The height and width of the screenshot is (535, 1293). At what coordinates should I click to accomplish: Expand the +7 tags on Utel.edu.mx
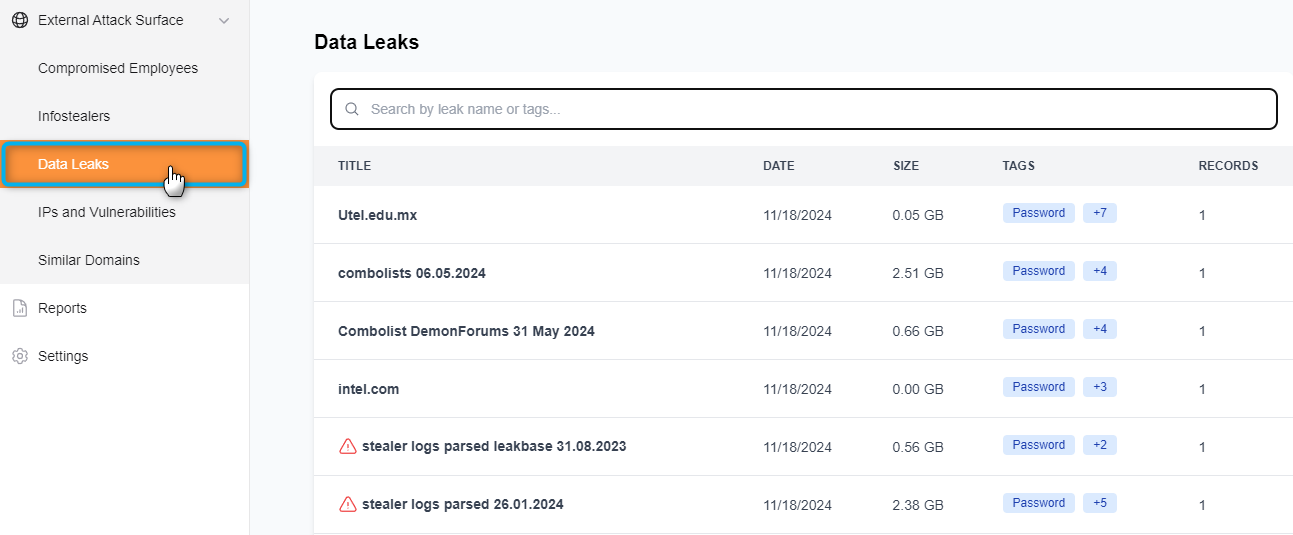click(x=1099, y=213)
